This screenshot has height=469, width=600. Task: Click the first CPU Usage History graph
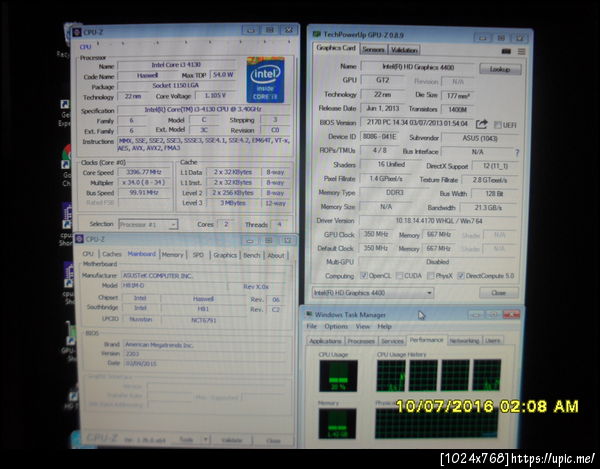pos(391,375)
